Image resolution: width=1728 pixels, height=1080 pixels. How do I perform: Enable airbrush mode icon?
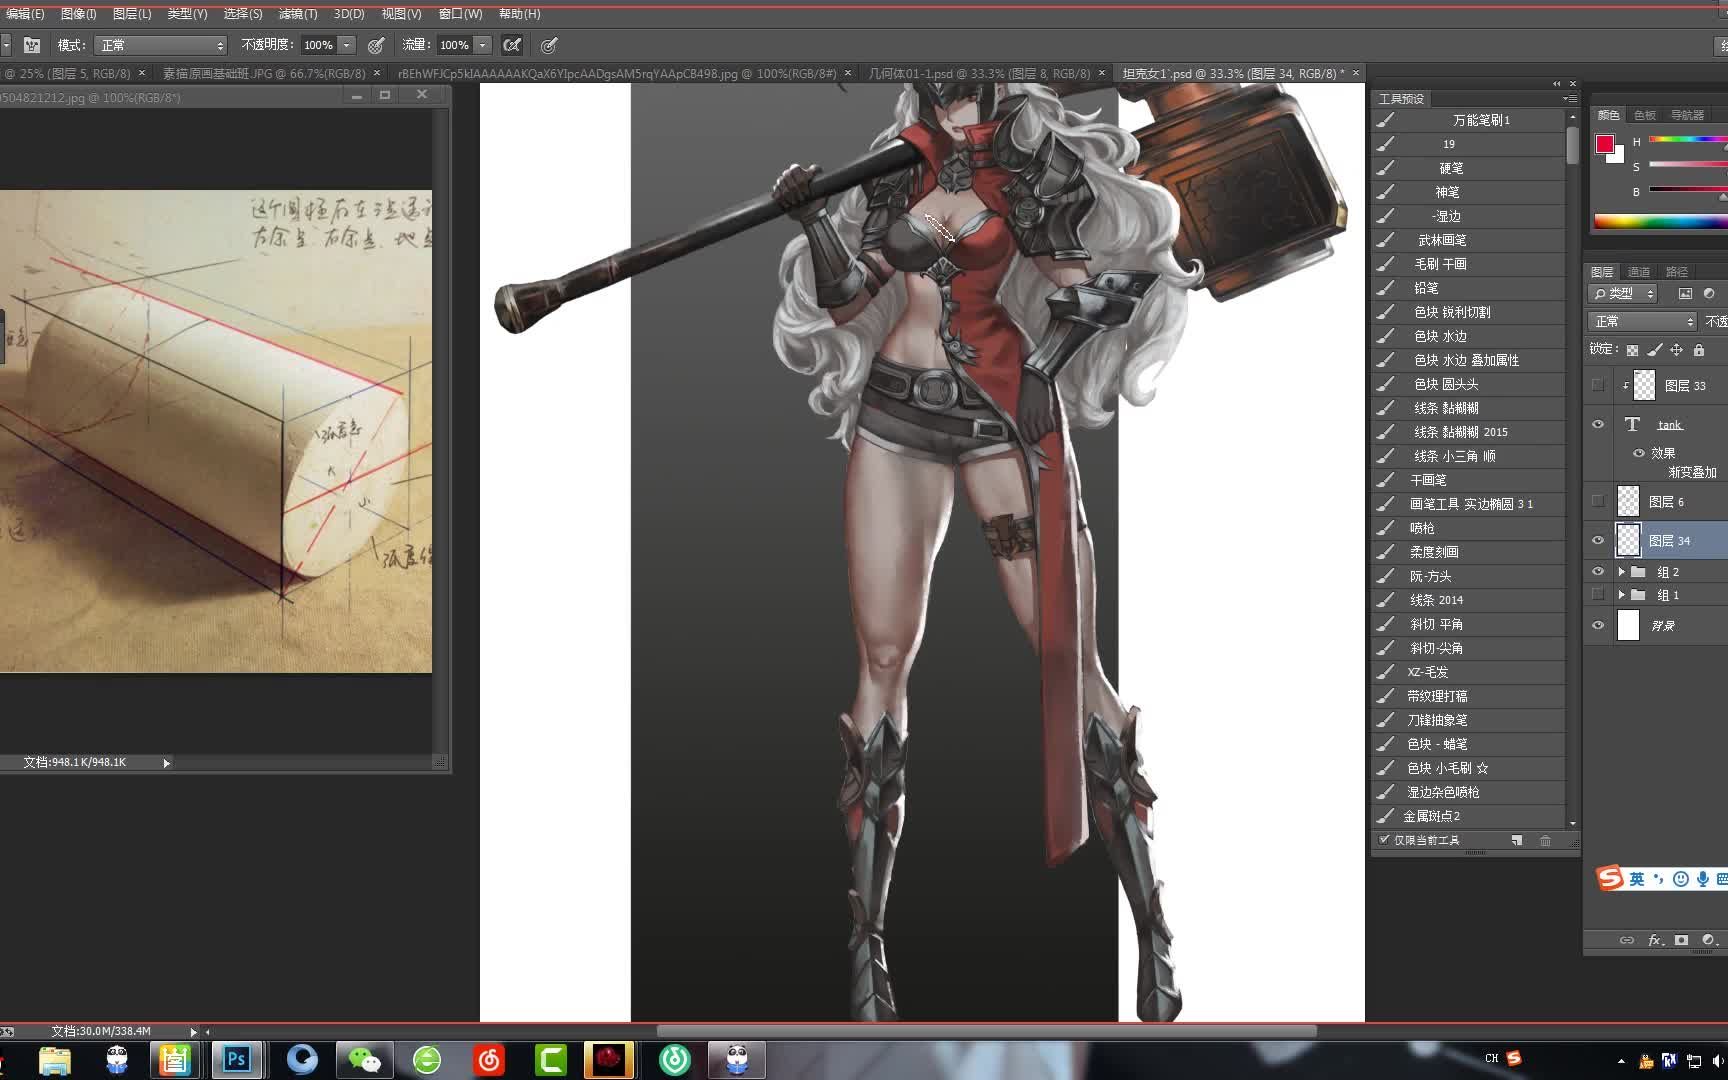(x=512, y=45)
